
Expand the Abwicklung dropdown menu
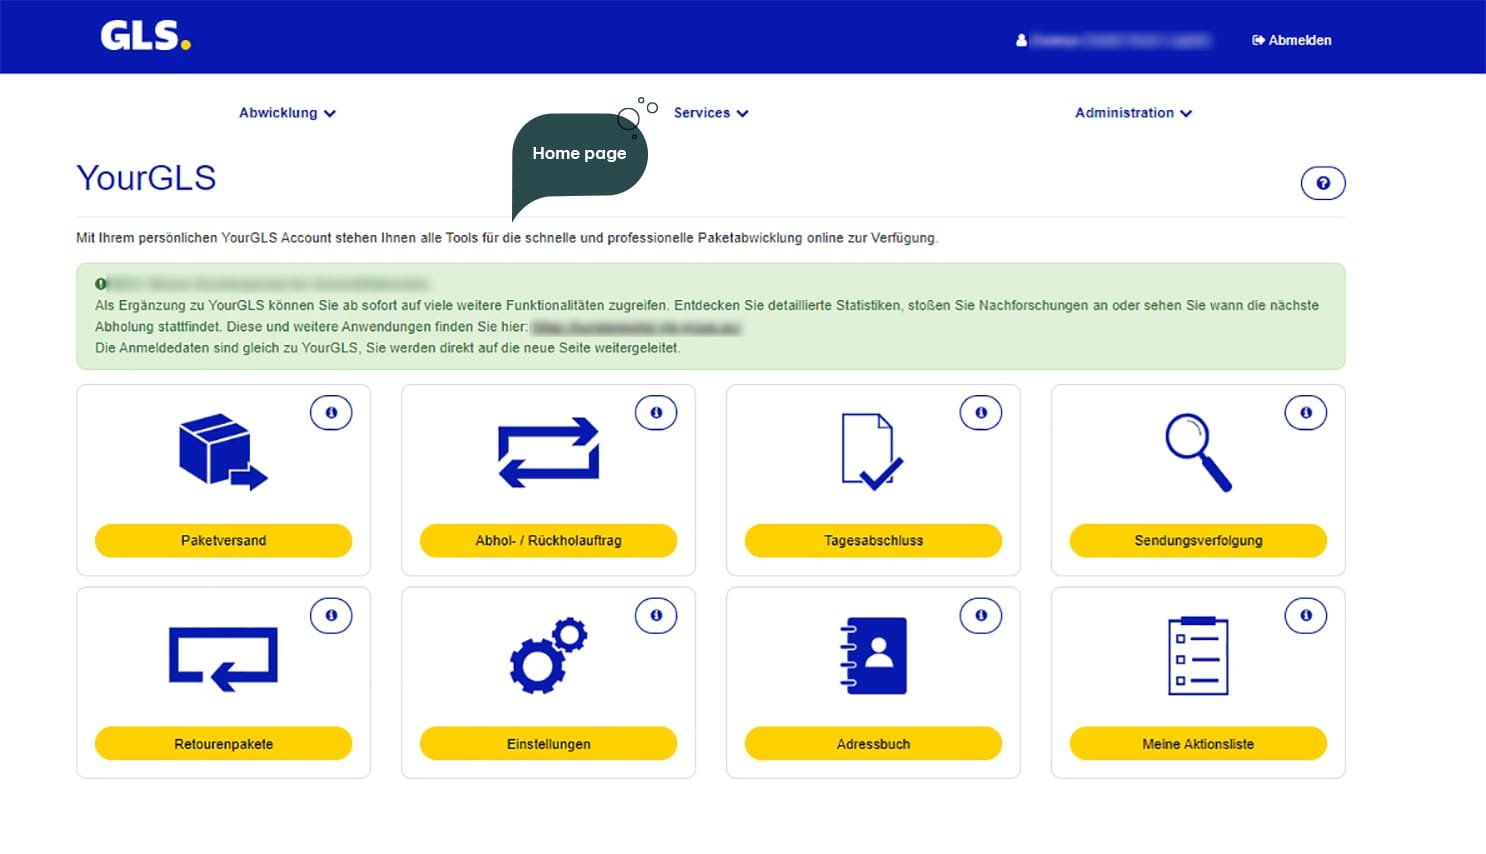click(287, 113)
